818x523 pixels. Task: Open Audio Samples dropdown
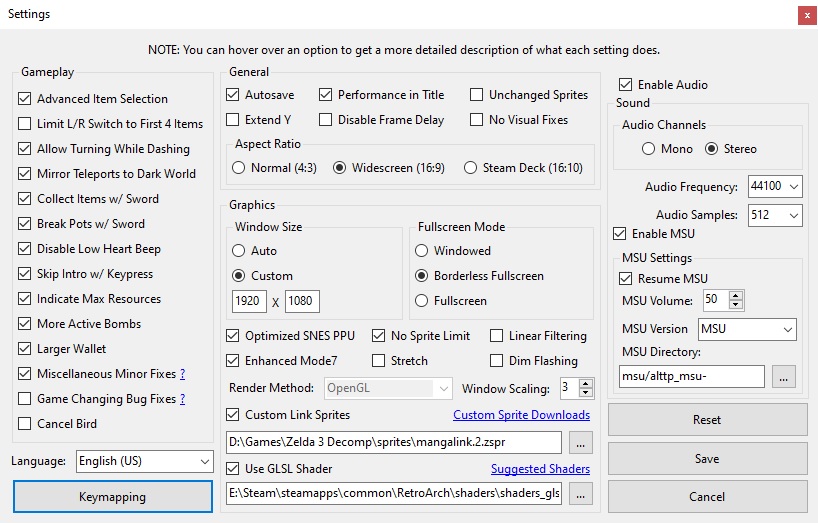click(775, 215)
